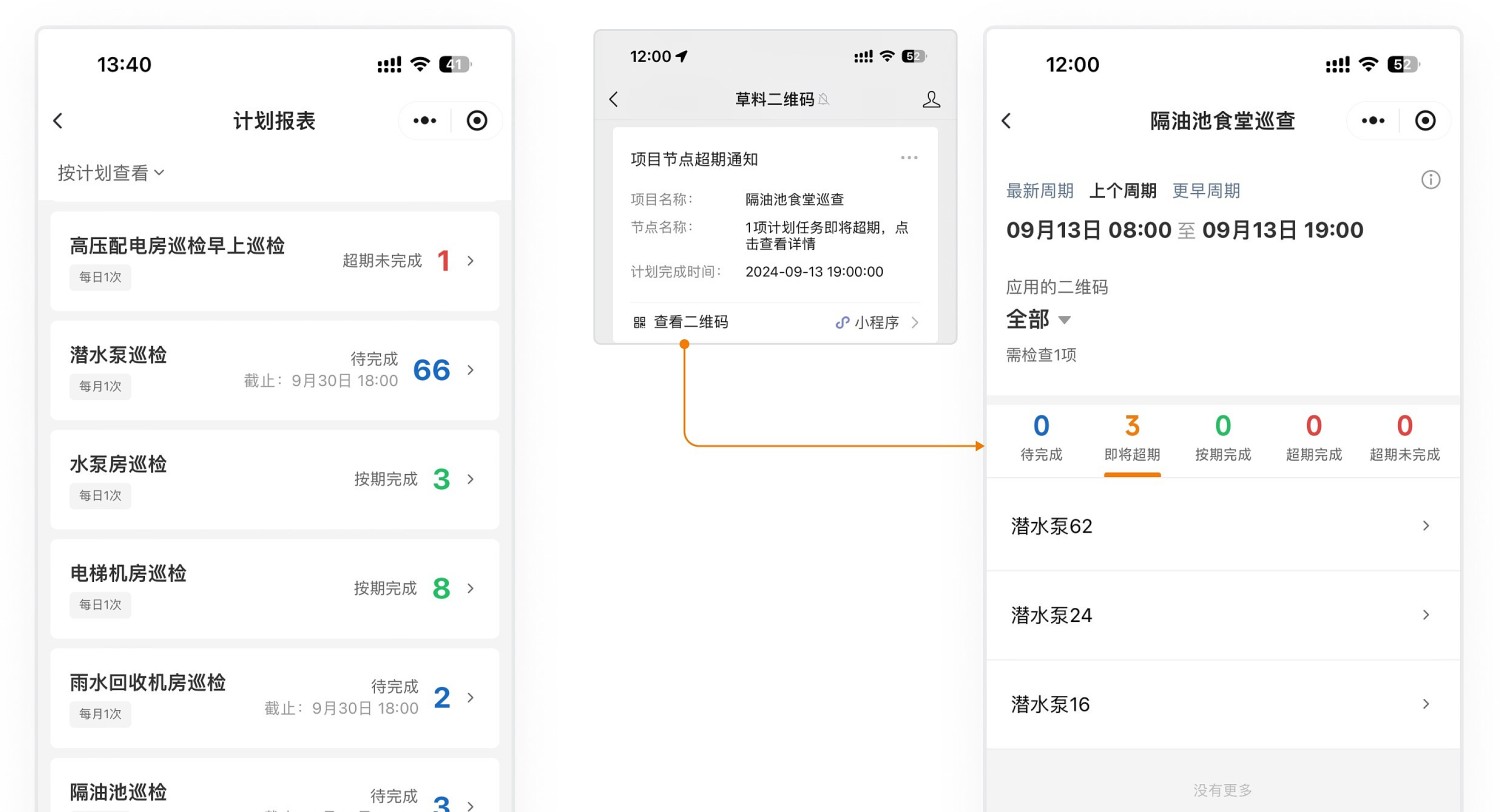Click the info icon on 隔油池食堂巡查
This screenshot has height=812, width=1500.
(x=1431, y=180)
